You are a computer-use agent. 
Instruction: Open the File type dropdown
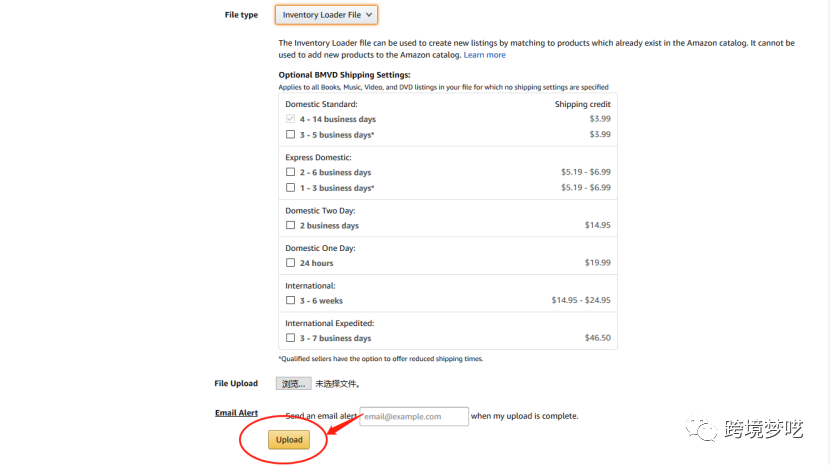coord(327,15)
